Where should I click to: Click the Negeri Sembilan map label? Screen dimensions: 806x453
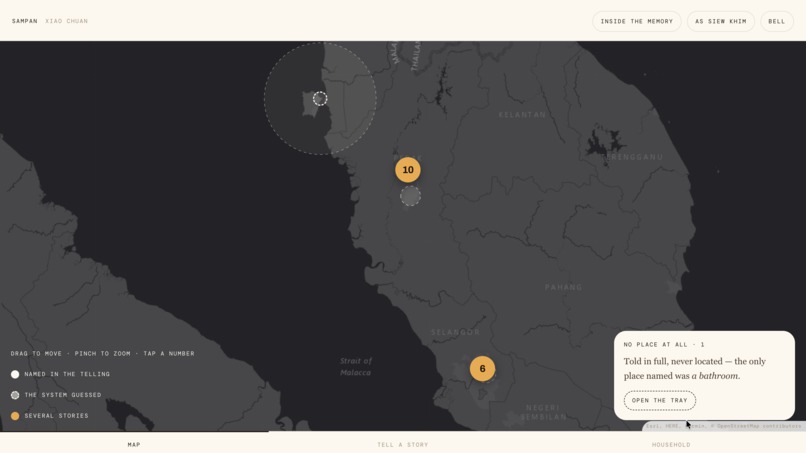[x=543, y=412]
